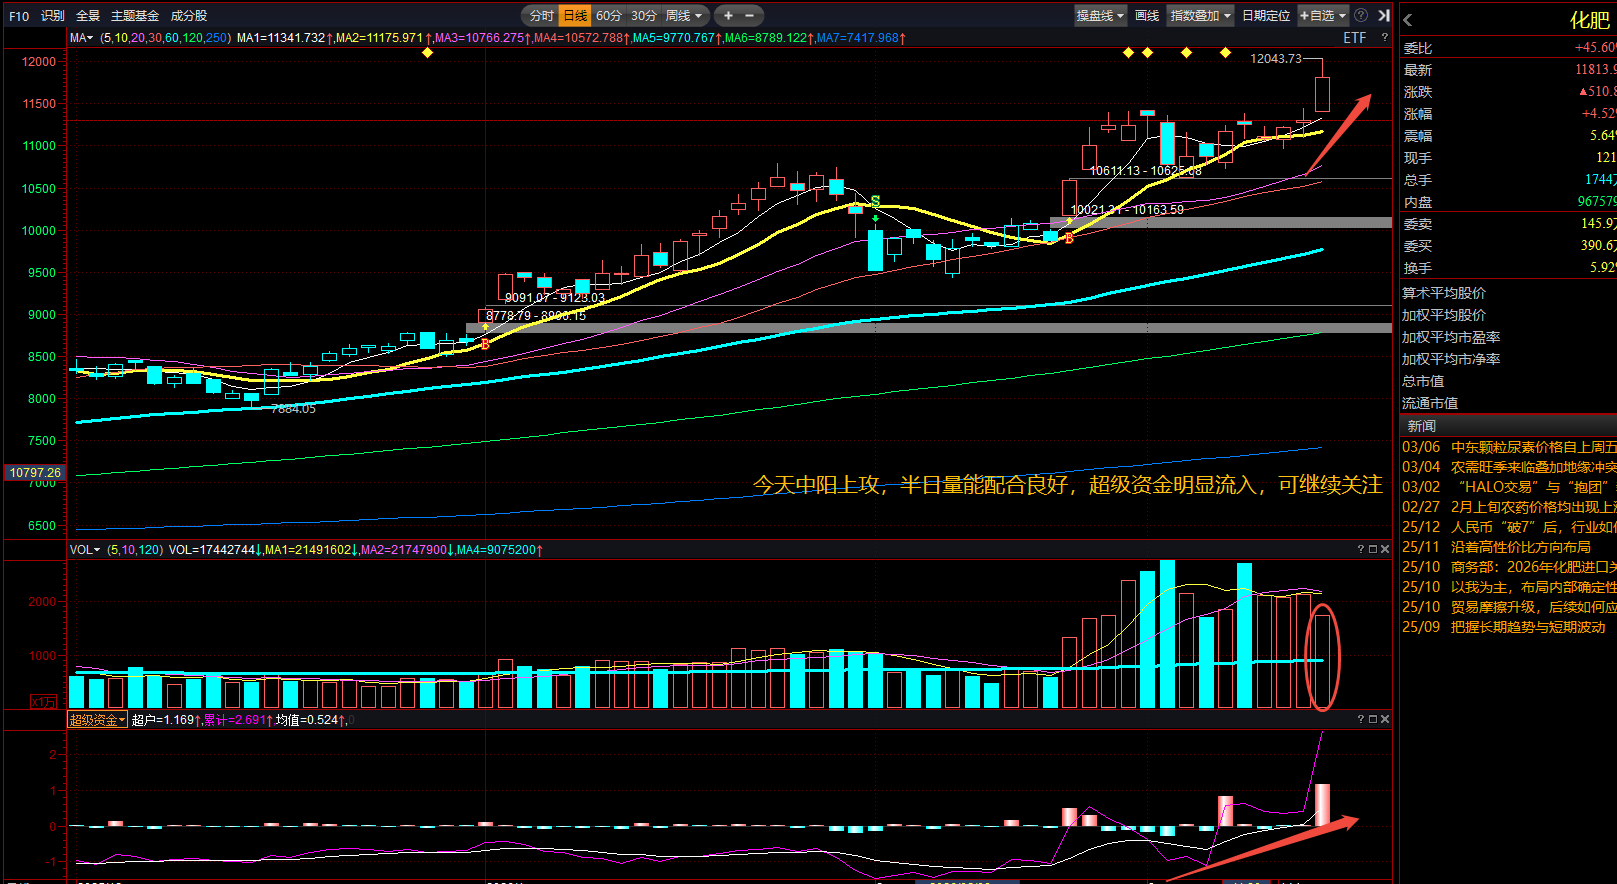The image size is (1617, 884).
Task: Open the 主题基金 menu item
Action: click(x=135, y=16)
